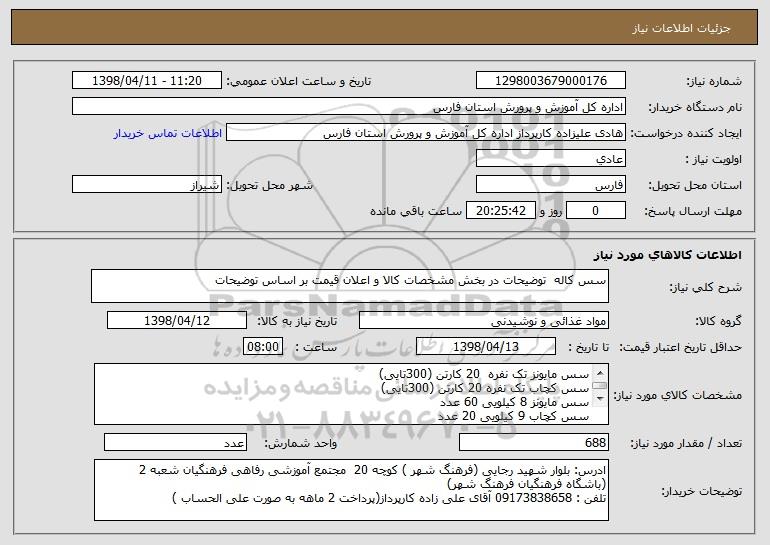Click the unit of measure field عدد

(175, 442)
